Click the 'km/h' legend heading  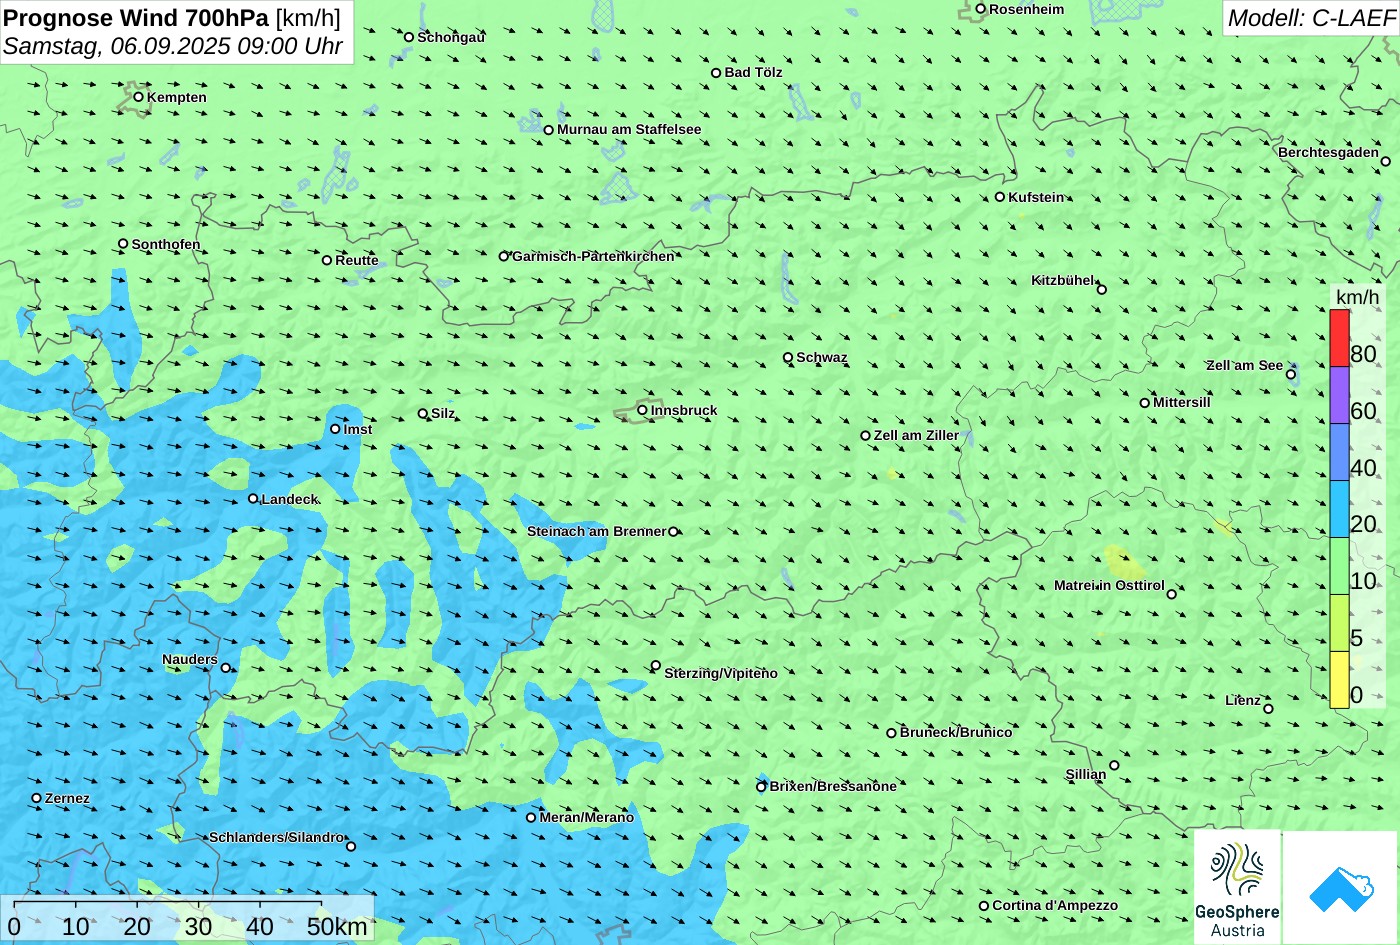click(1357, 297)
